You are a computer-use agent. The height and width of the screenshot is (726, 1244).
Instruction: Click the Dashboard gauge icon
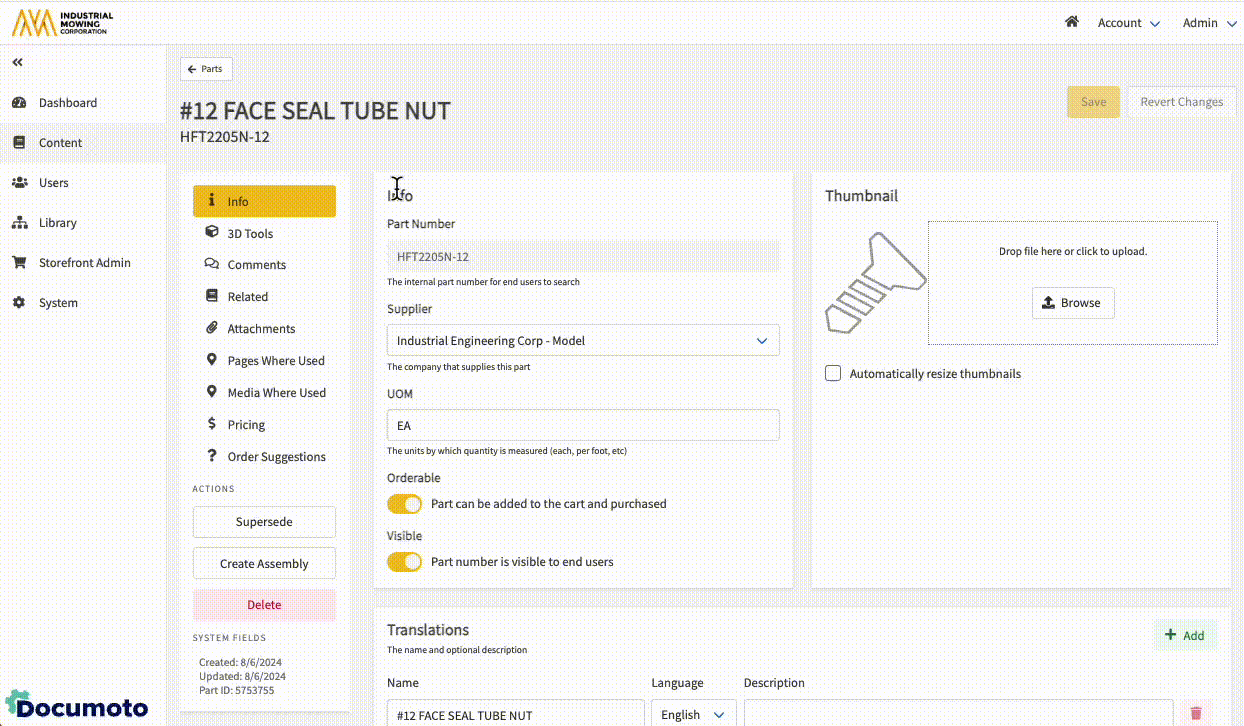(x=19, y=103)
